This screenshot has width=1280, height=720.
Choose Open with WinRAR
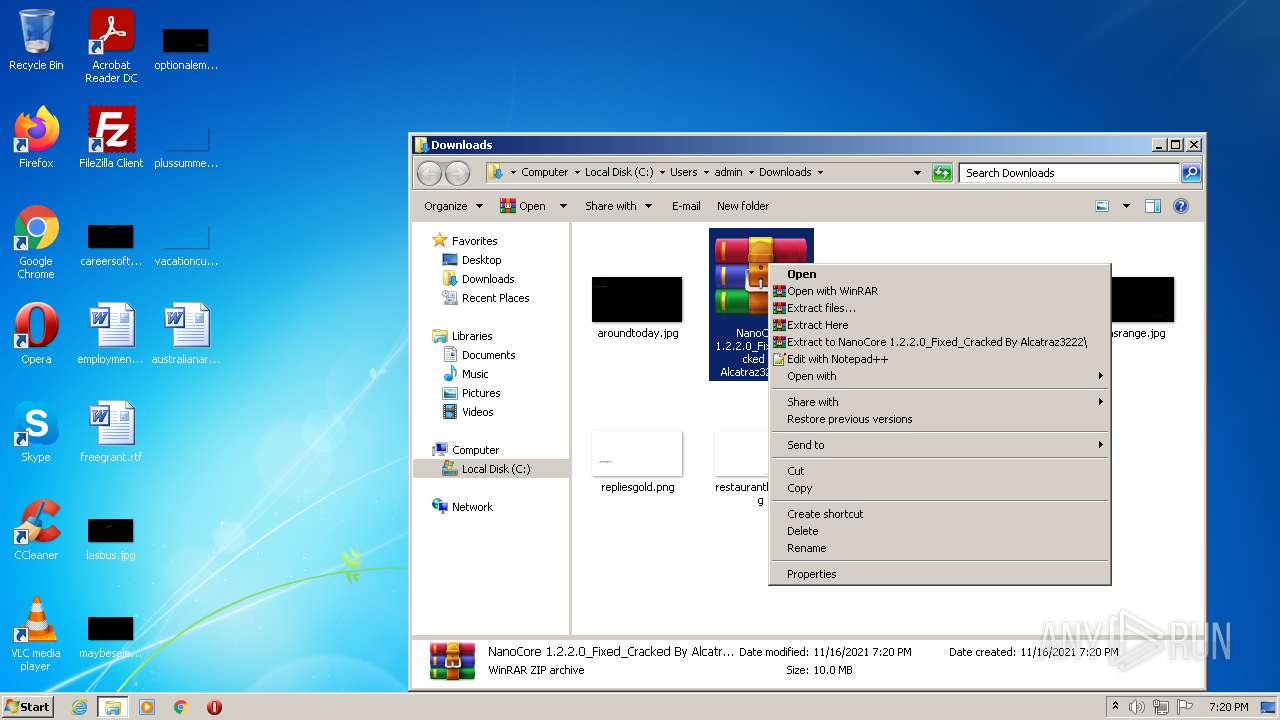[940, 291]
